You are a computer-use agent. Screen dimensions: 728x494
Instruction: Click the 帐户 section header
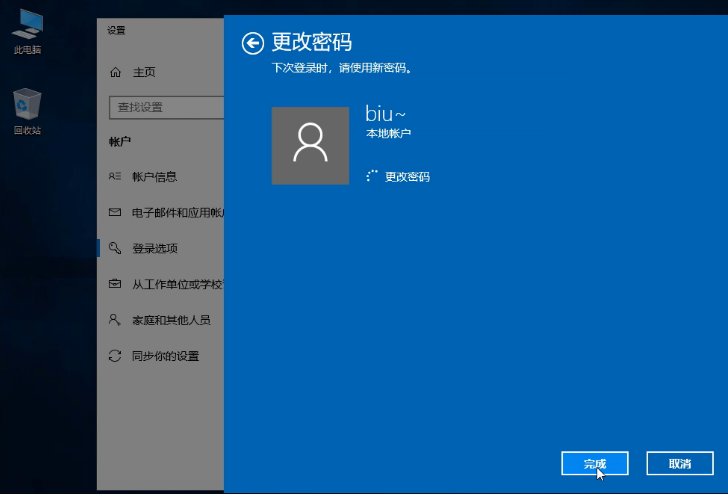(x=119, y=142)
